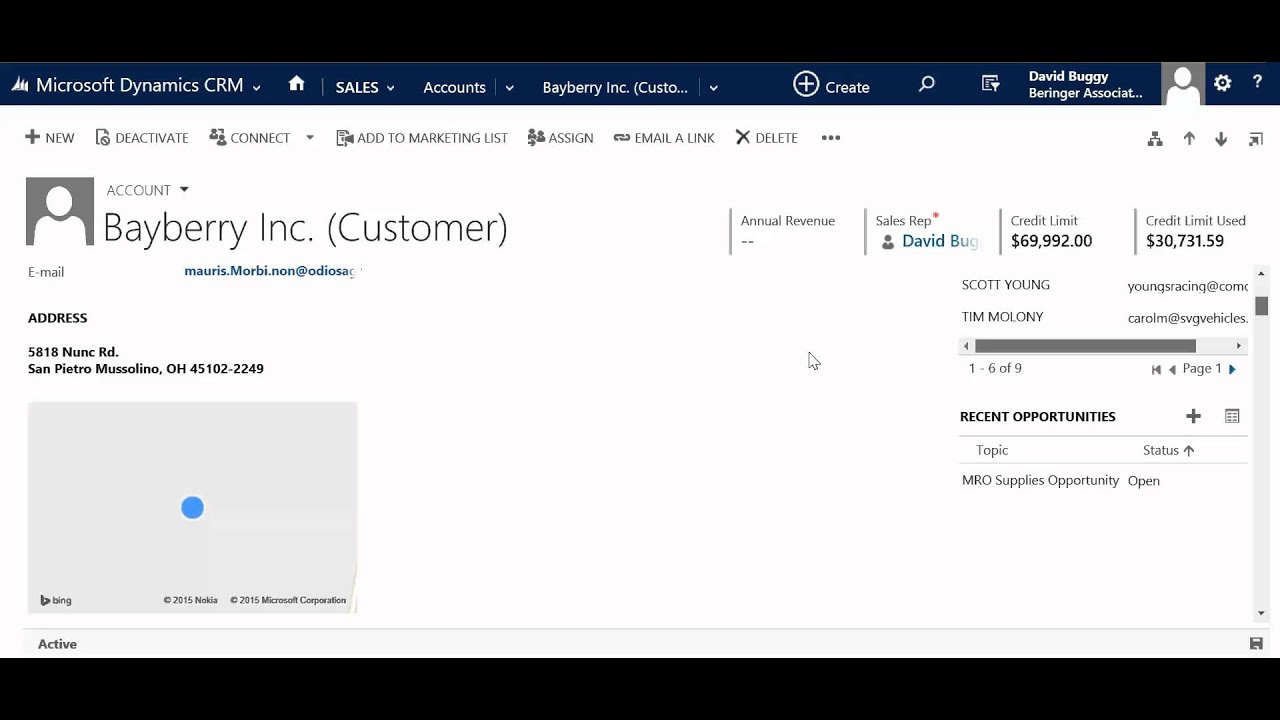Image resolution: width=1280 pixels, height=720 pixels.
Task: Click the Active status text
Action: [57, 644]
